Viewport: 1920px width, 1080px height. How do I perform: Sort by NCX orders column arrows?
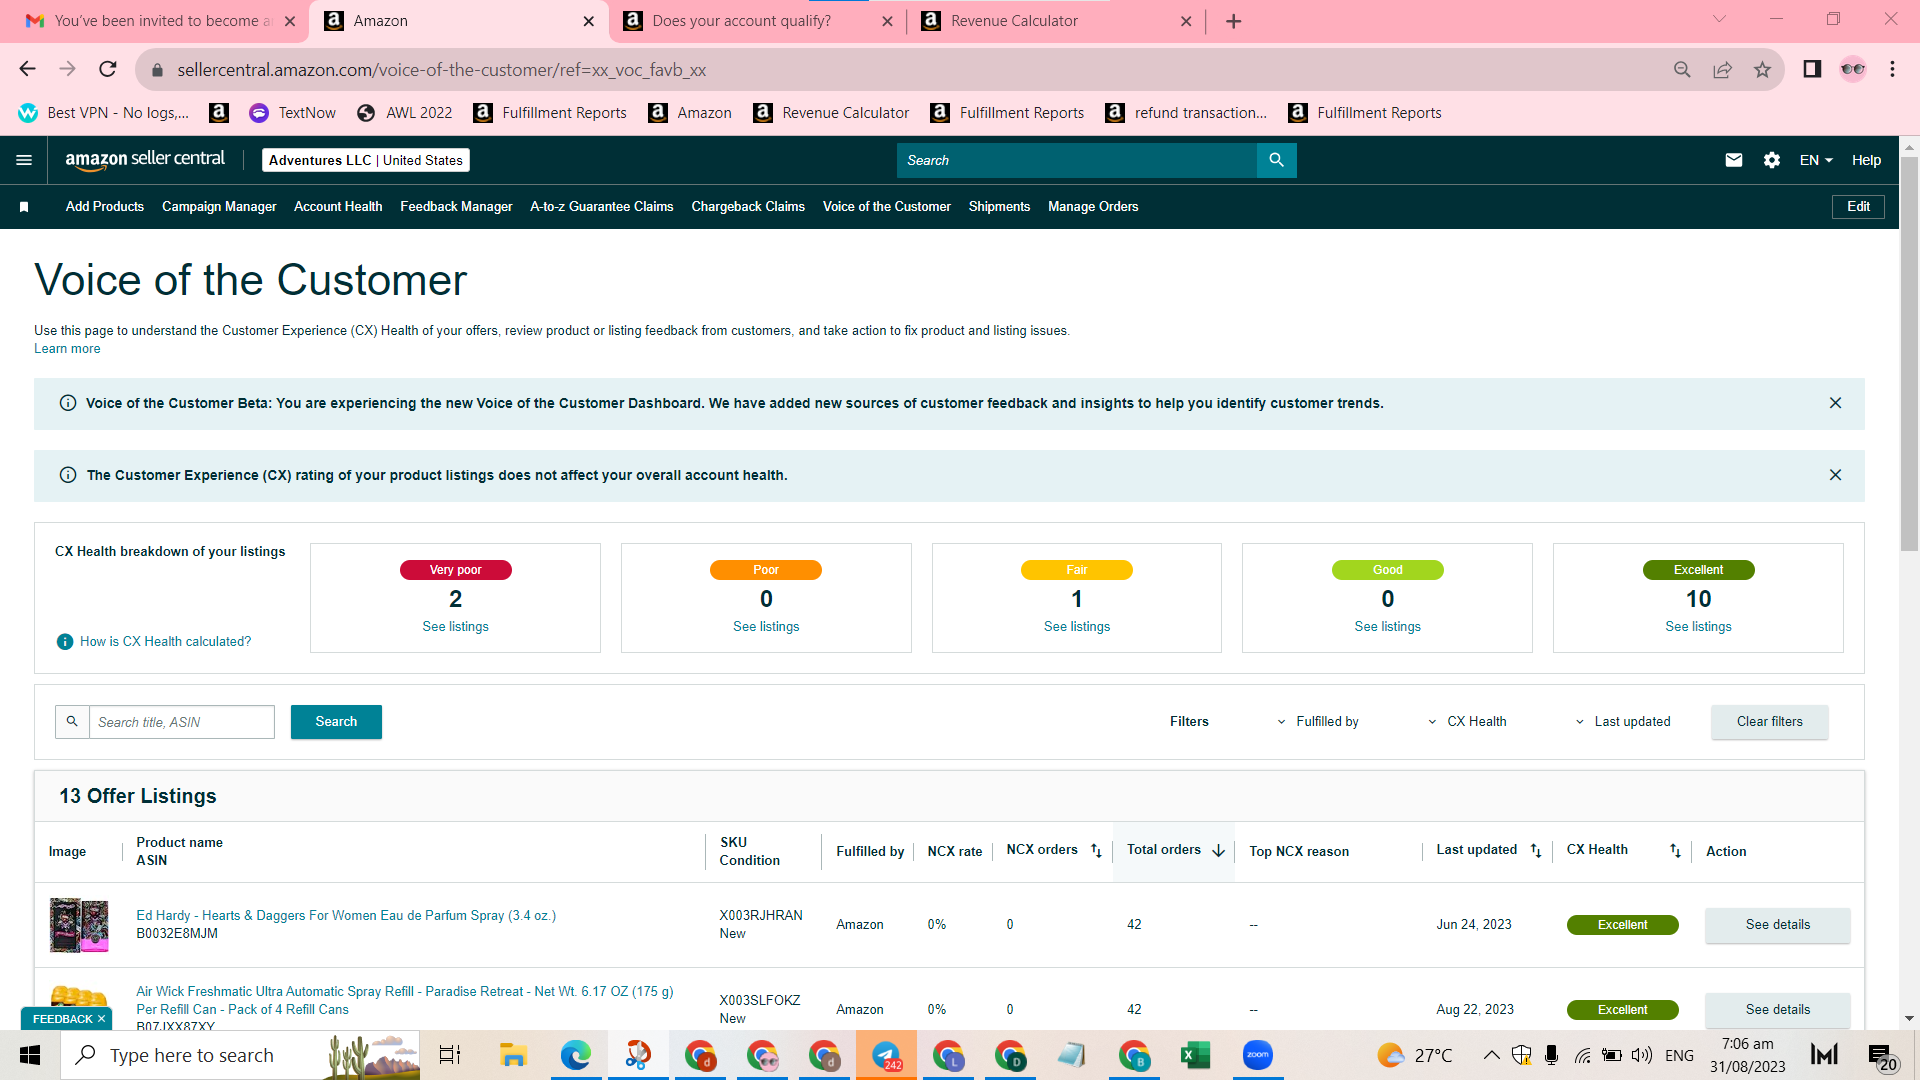tap(1096, 851)
